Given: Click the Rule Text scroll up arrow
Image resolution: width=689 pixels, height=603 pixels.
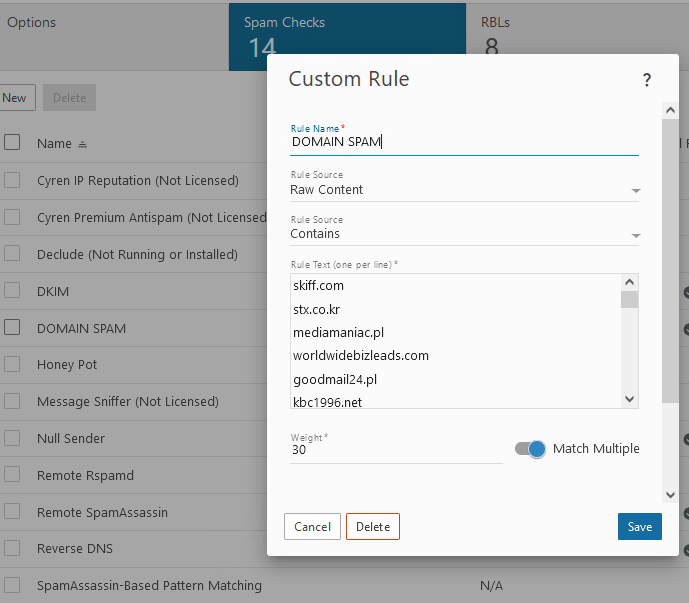Looking at the screenshot, I should tap(629, 283).
